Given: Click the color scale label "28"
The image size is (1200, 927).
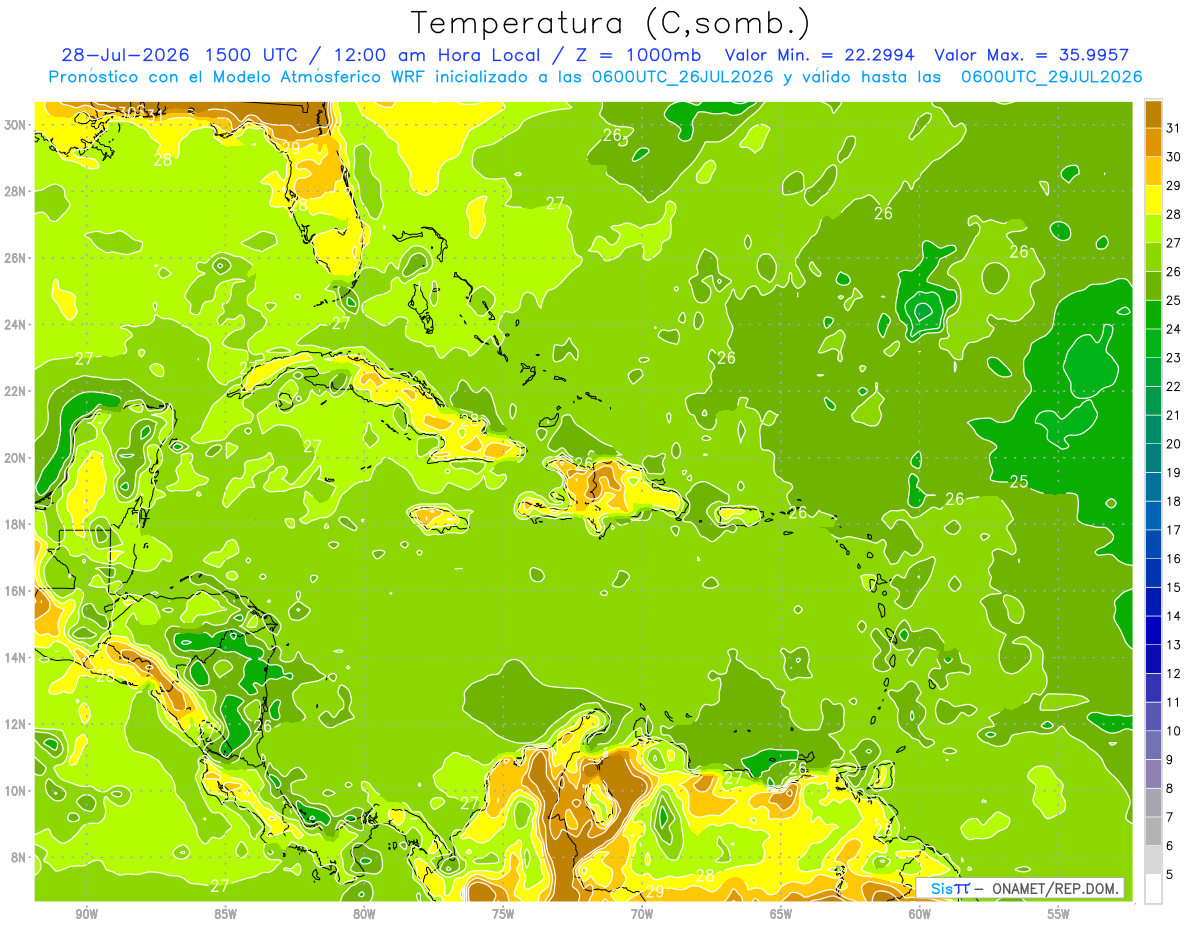Looking at the screenshot, I should [1174, 214].
